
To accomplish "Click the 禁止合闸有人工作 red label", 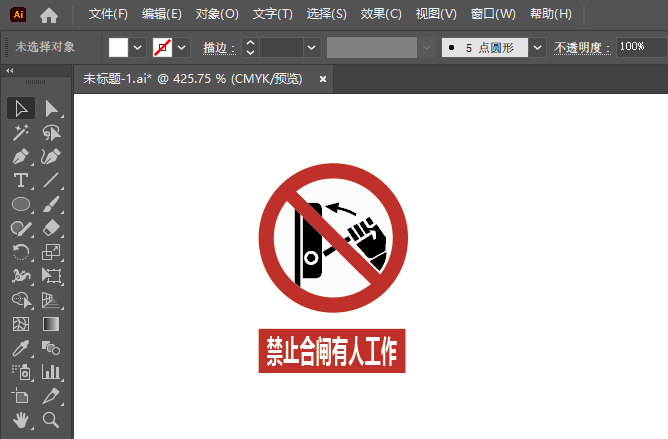I will [332, 351].
